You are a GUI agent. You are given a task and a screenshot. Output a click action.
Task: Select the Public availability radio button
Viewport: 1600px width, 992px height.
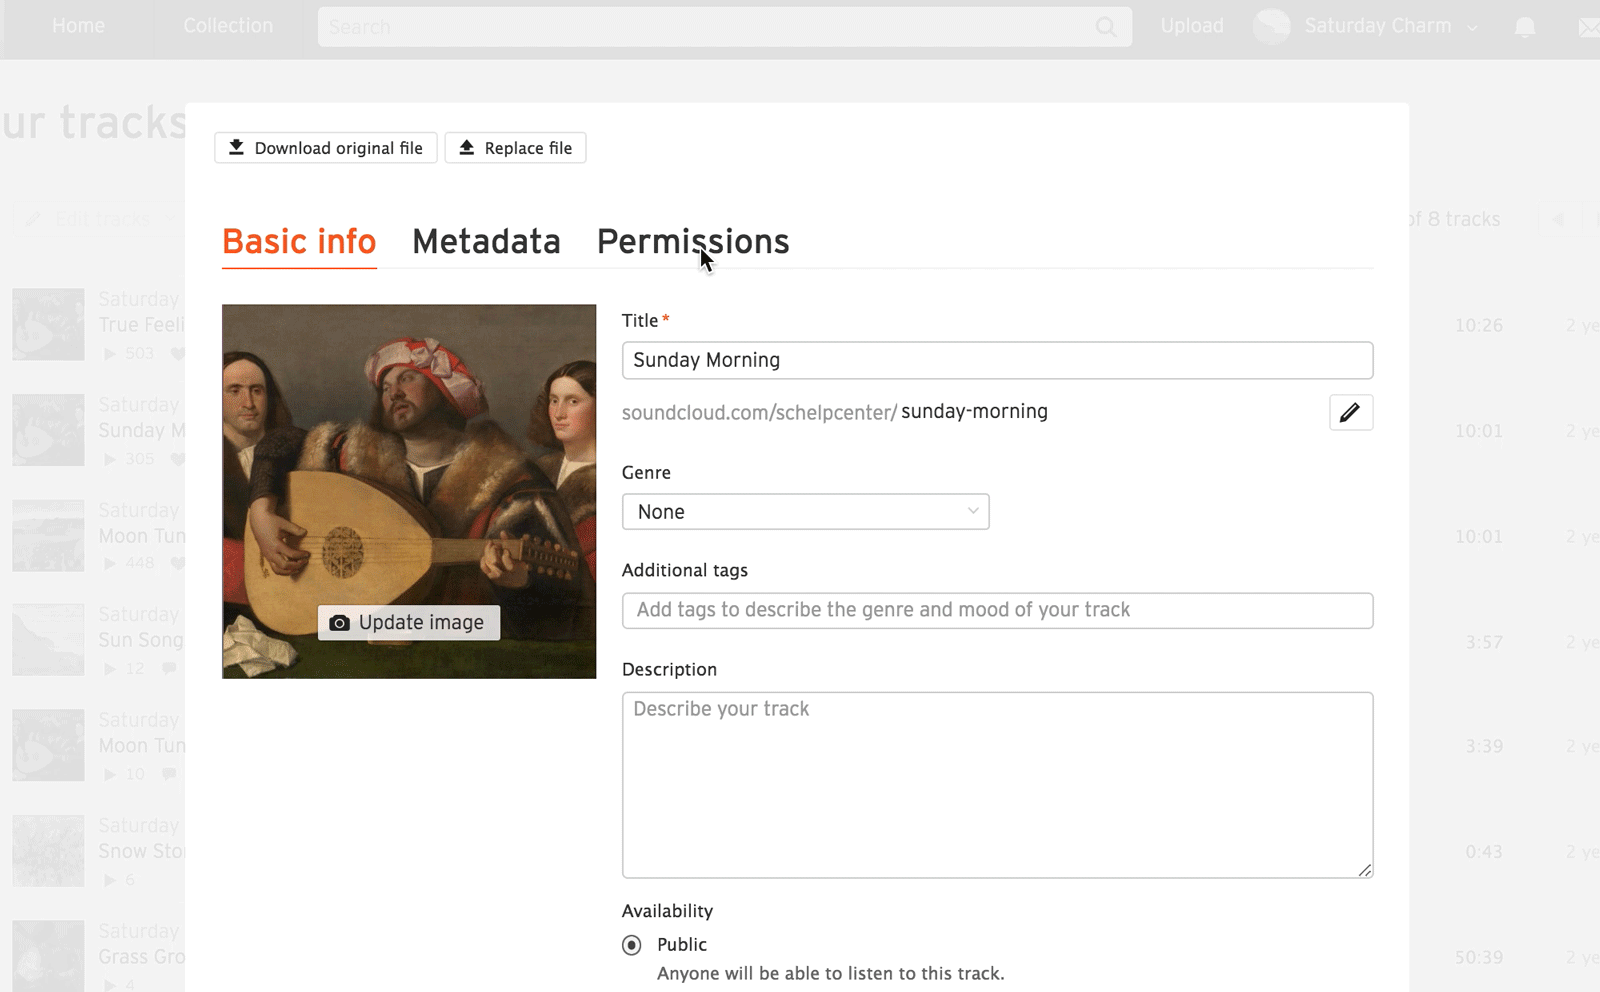coord(632,945)
